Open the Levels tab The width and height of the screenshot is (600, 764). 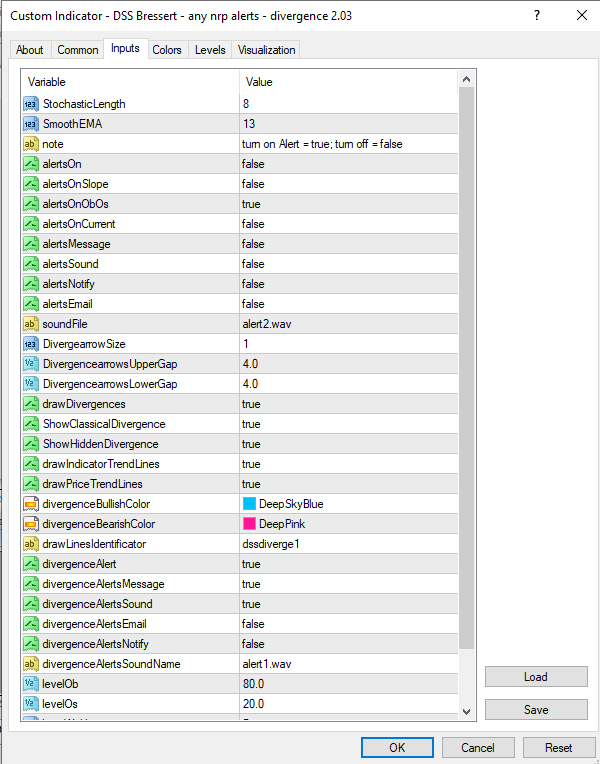210,50
